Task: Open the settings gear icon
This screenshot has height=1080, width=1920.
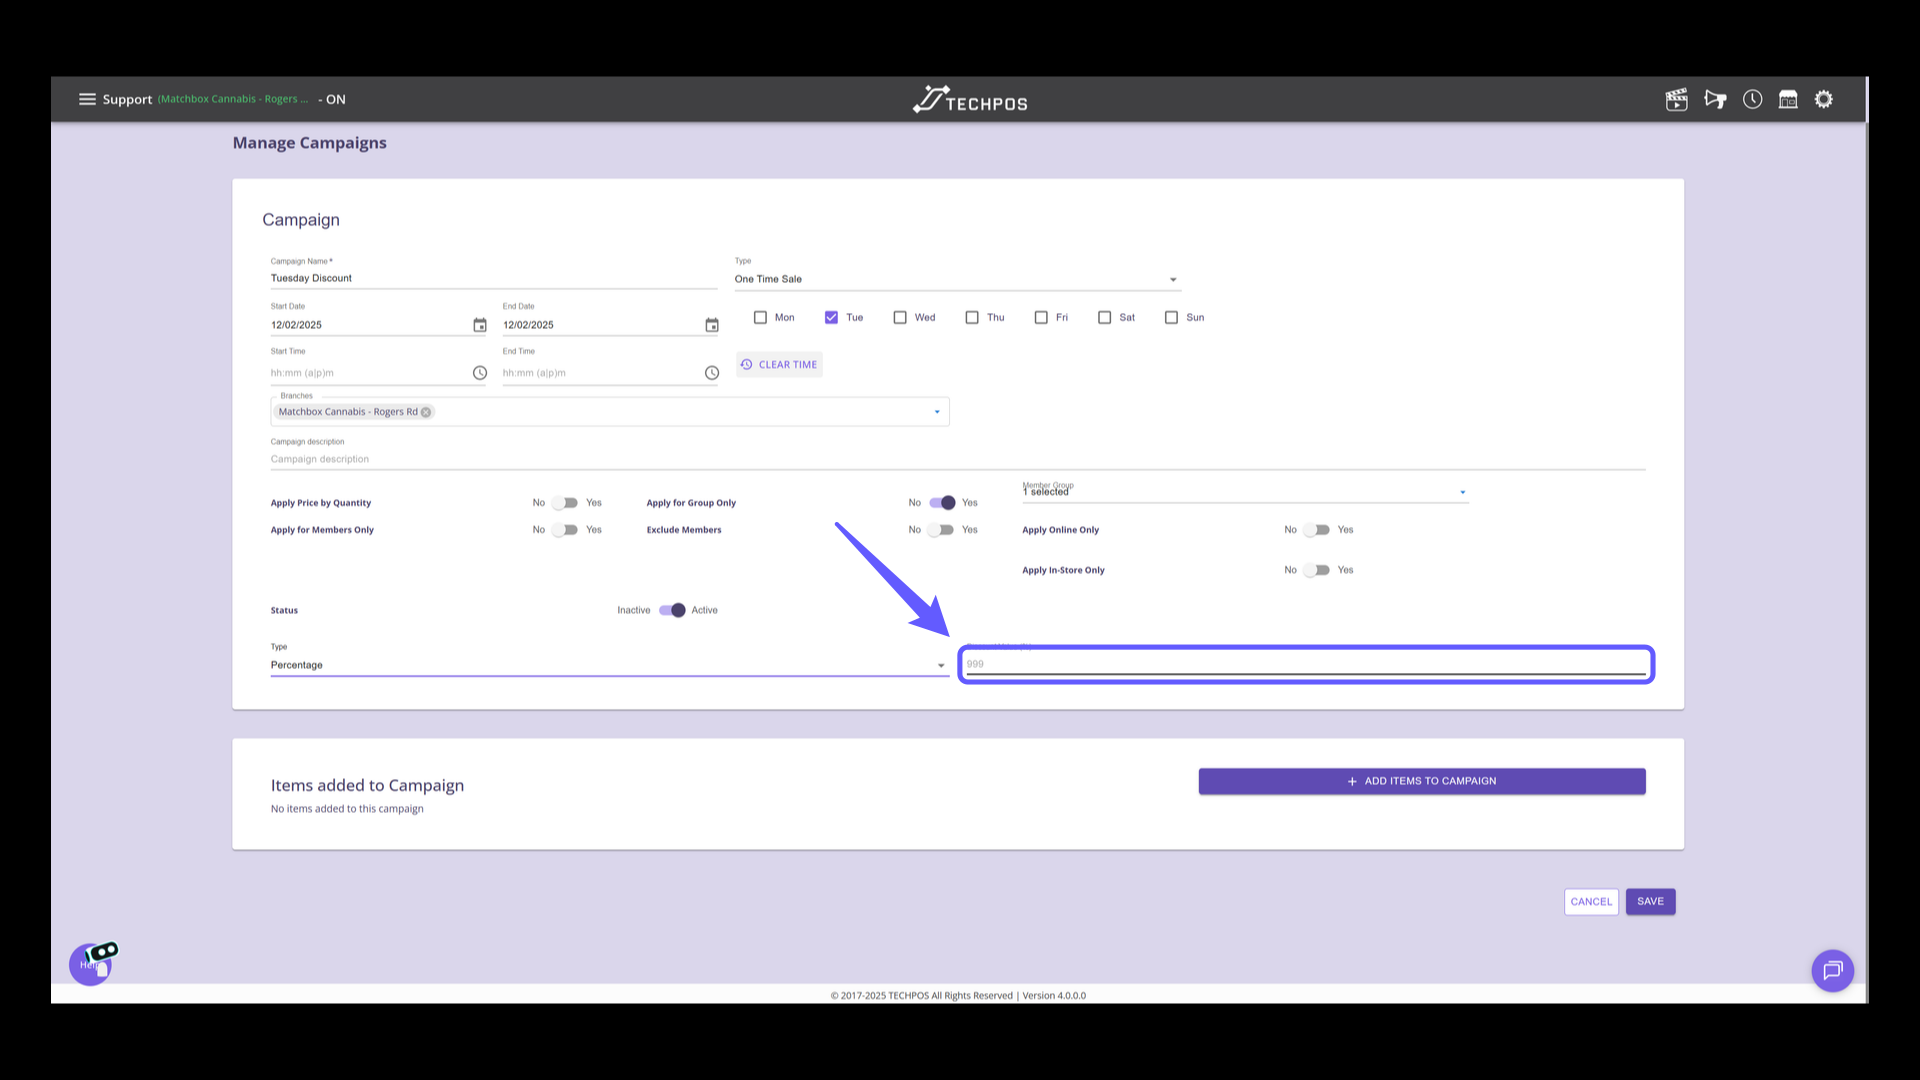Action: coord(1824,99)
